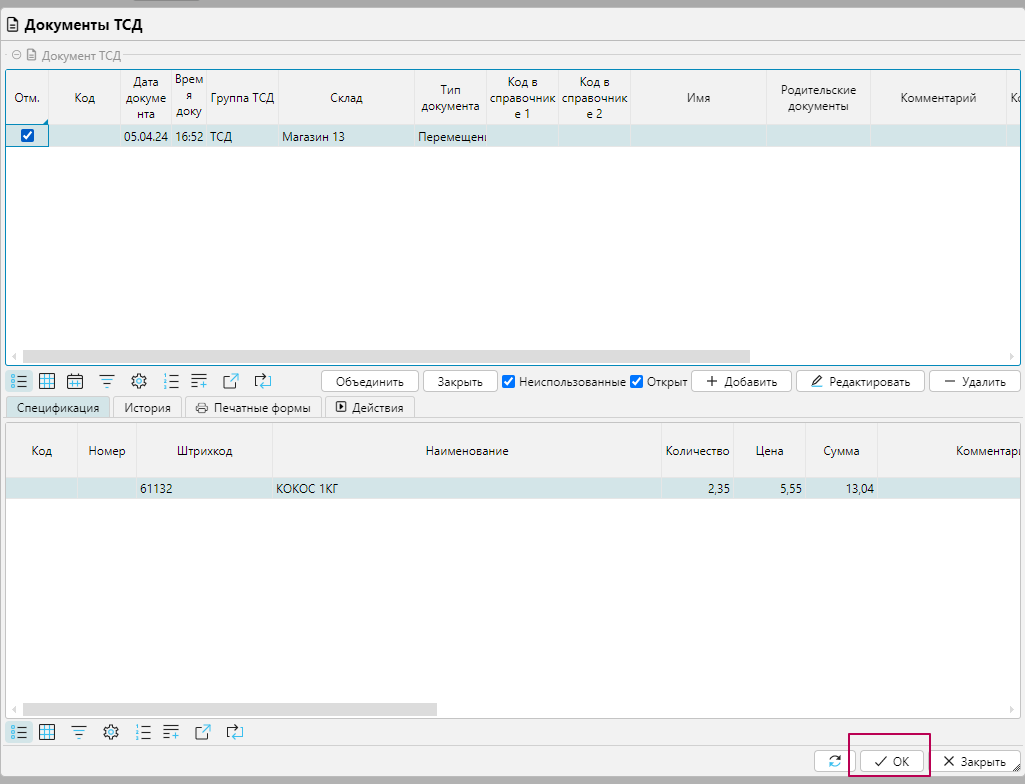1025x784 pixels.
Task: Click the export icon in the bottom specification toolbar
Action: tap(203, 732)
